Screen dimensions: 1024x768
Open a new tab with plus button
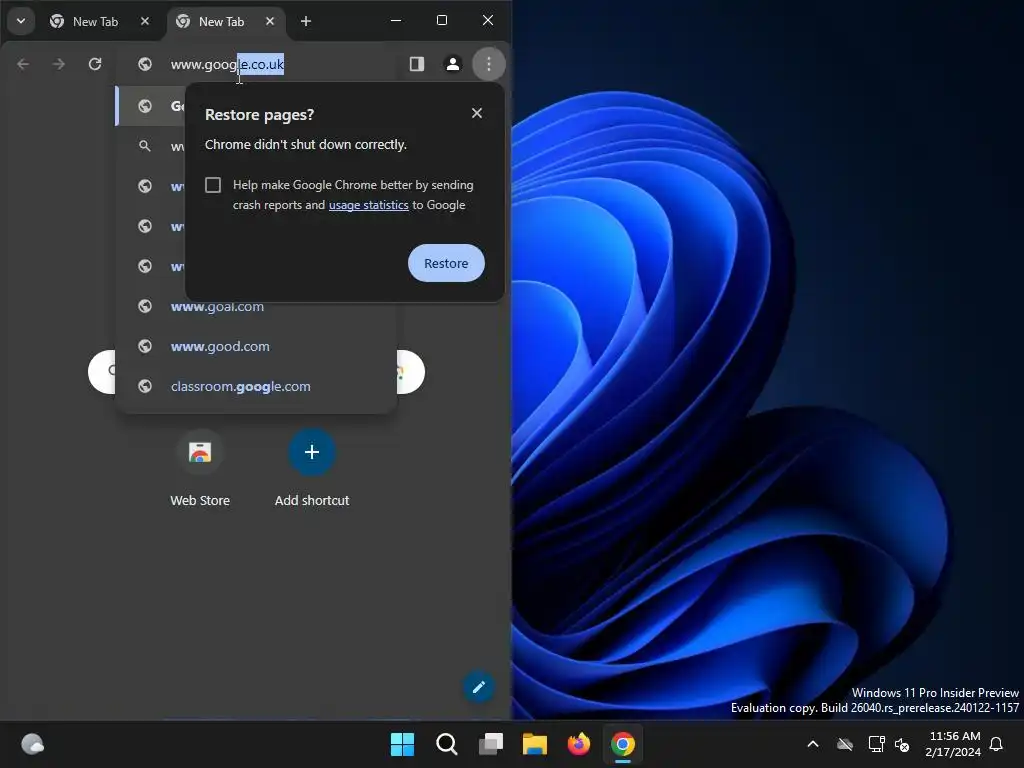click(306, 22)
